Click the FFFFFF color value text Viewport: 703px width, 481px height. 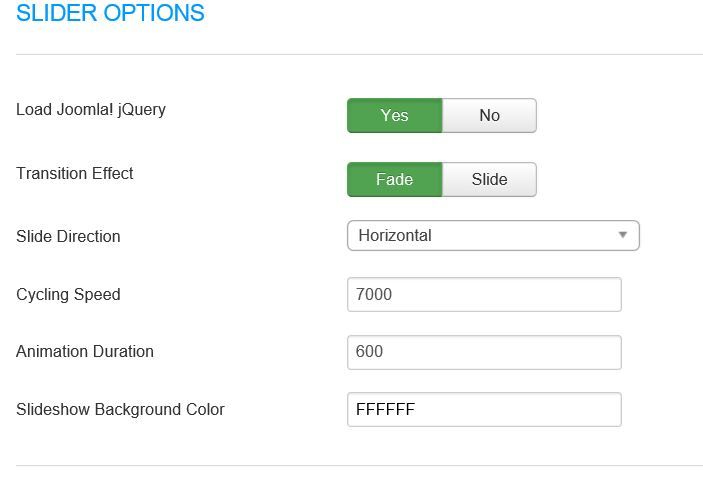point(386,409)
